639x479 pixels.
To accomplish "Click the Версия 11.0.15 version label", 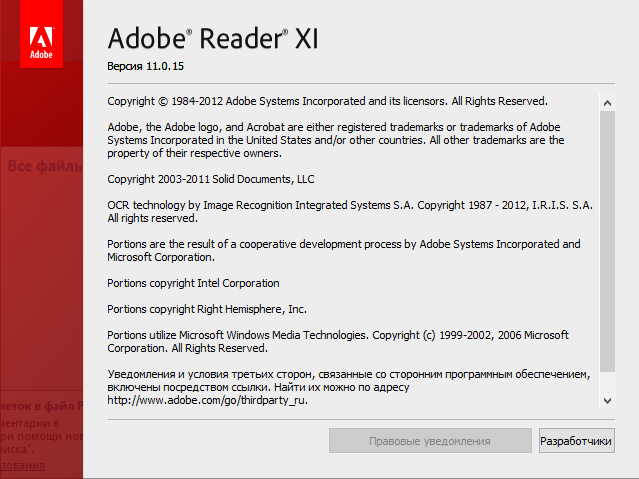I will pos(146,66).
